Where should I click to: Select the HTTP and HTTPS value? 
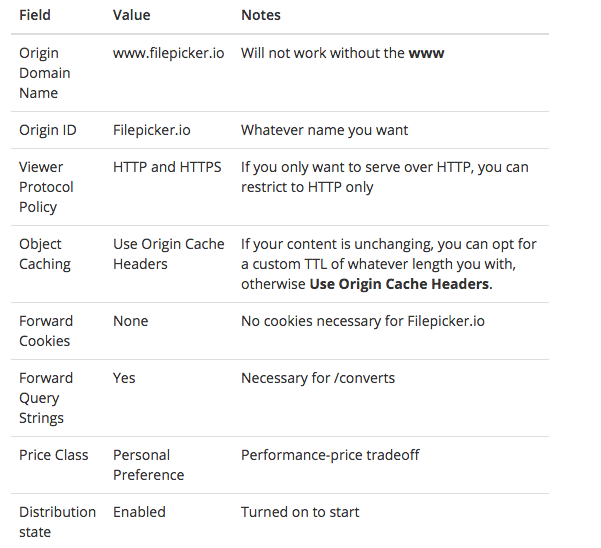[167, 167]
